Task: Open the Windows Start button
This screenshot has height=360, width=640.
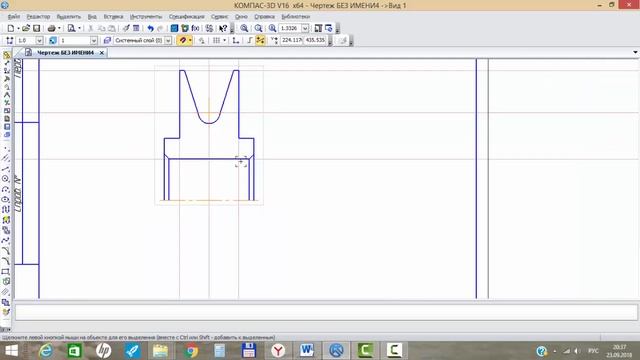Action: (x=11, y=351)
